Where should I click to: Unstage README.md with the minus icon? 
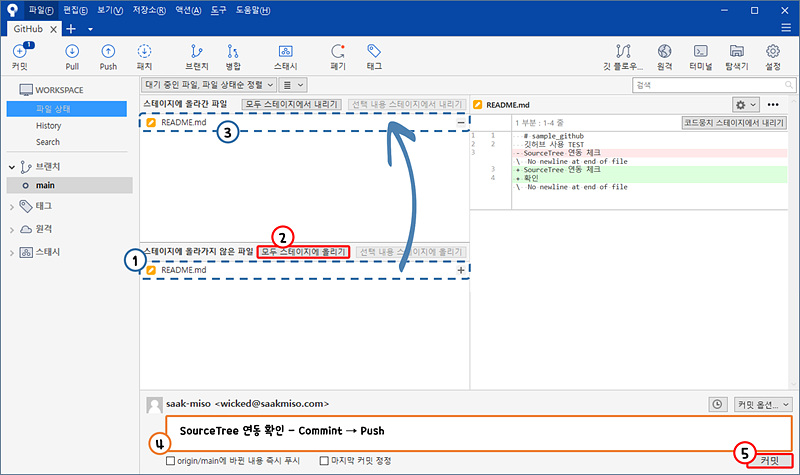(461, 122)
